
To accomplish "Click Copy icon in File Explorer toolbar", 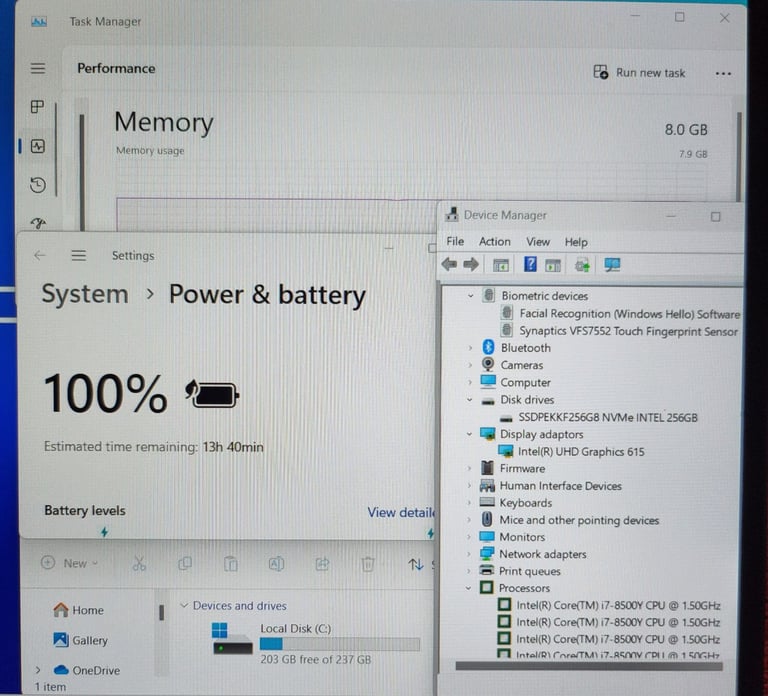I will [185, 564].
